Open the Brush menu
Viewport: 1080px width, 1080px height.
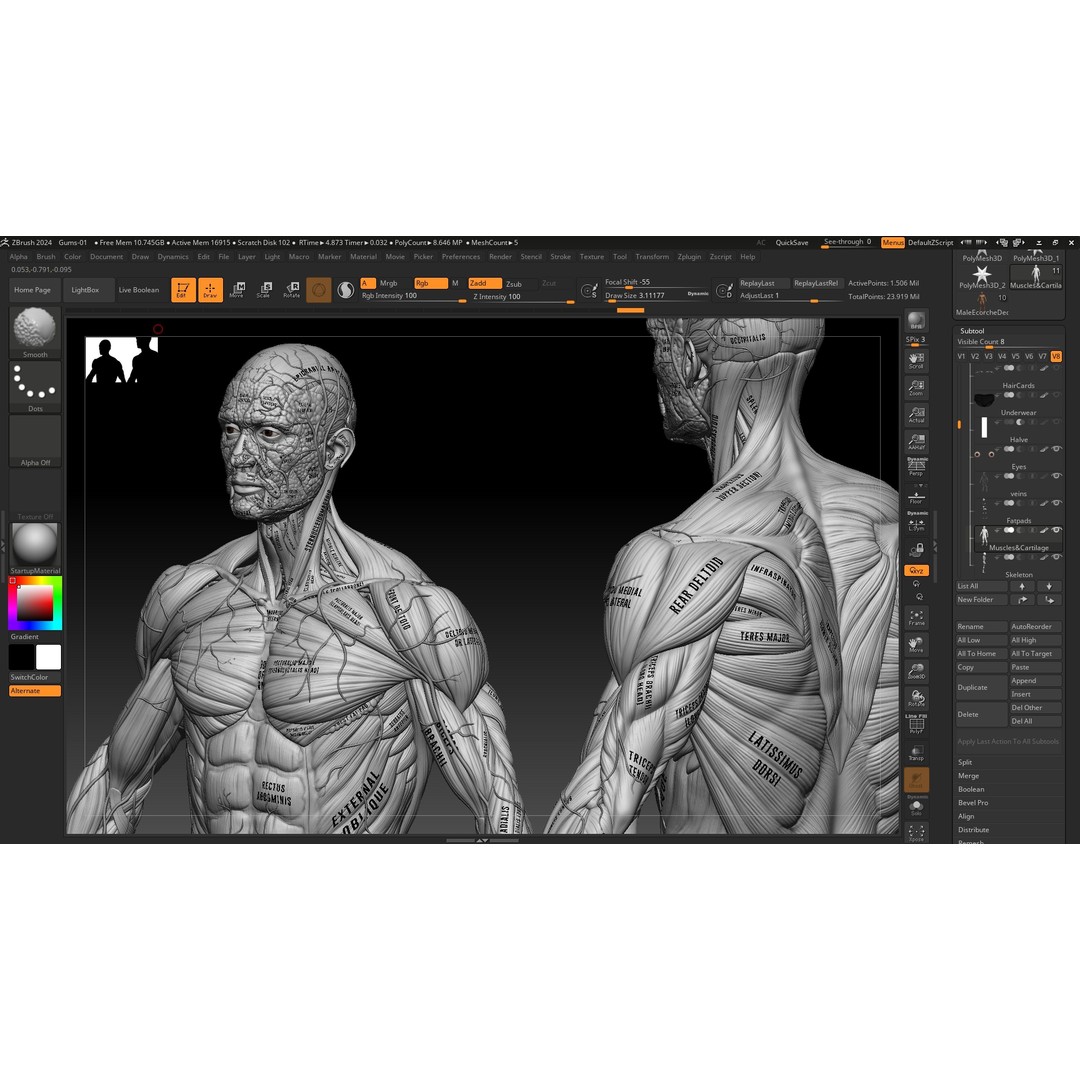pos(45,256)
